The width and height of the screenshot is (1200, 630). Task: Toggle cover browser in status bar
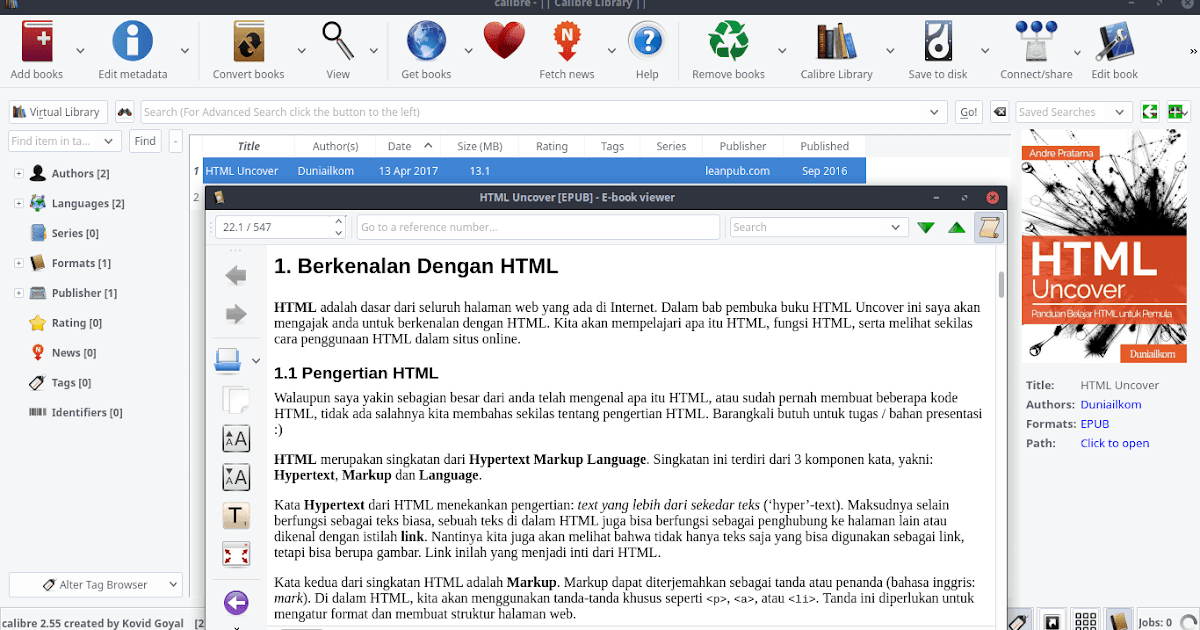tap(1052, 622)
